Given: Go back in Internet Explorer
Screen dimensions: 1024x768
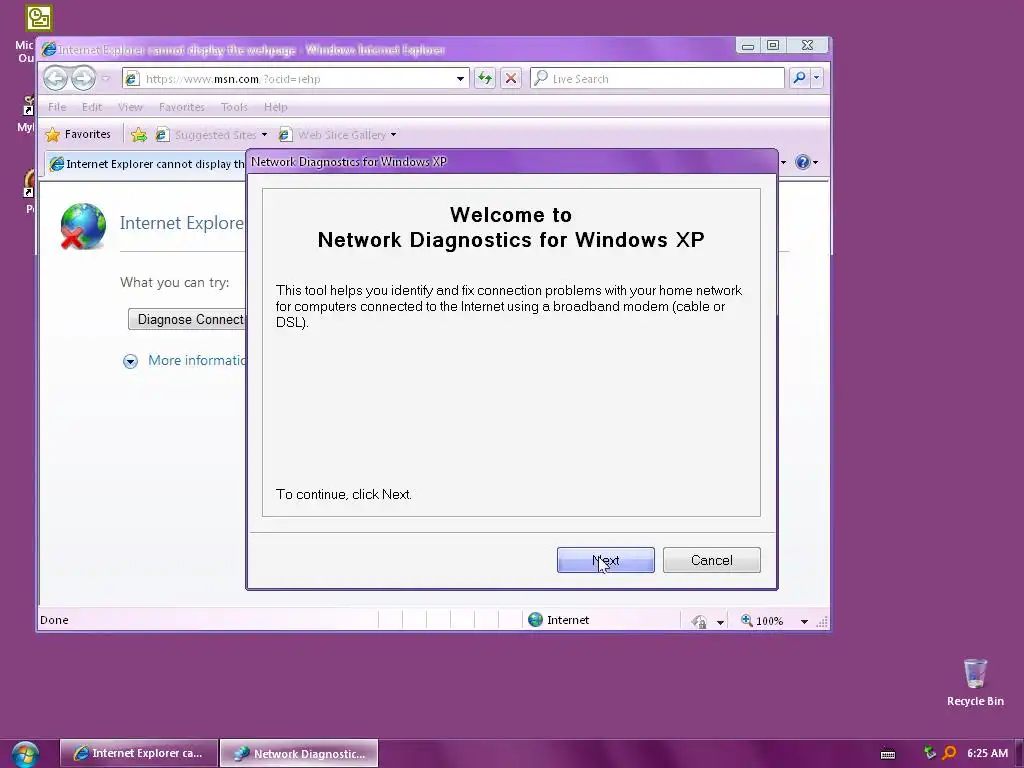Looking at the screenshot, I should coord(56,79).
